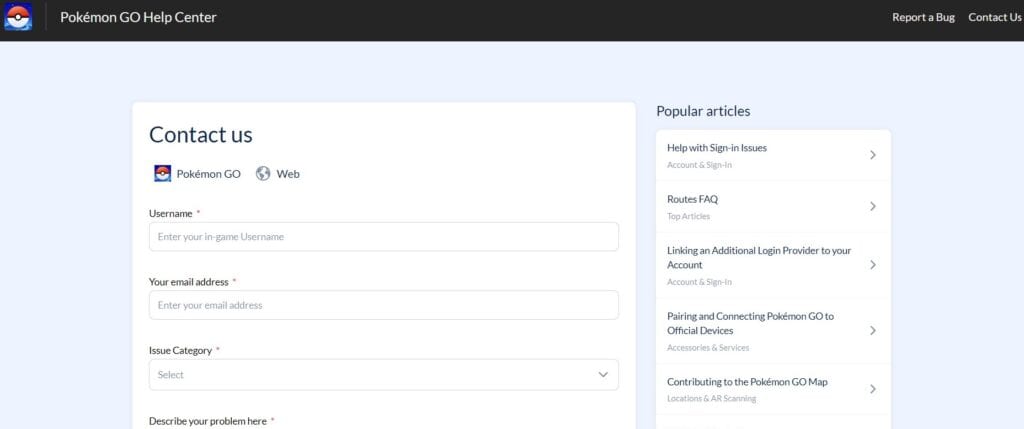
Task: Click the Pokémon GO text label in form
Action: click(x=208, y=174)
